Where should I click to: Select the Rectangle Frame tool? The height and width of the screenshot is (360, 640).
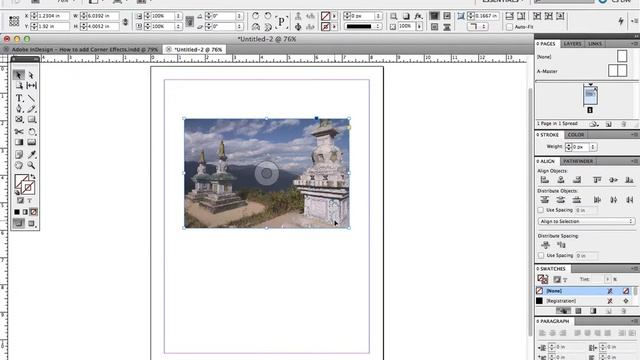pyautogui.click(x=19, y=119)
